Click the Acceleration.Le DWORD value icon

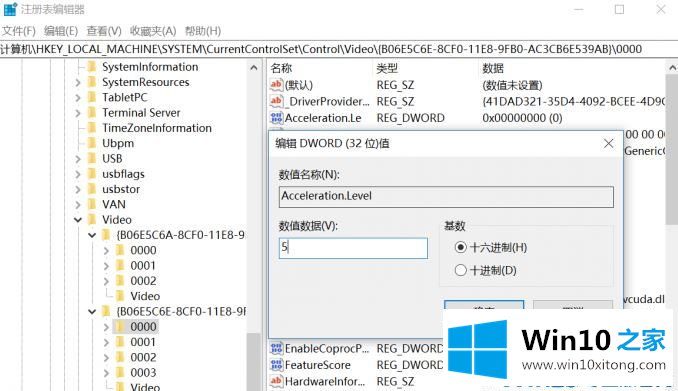[276, 117]
